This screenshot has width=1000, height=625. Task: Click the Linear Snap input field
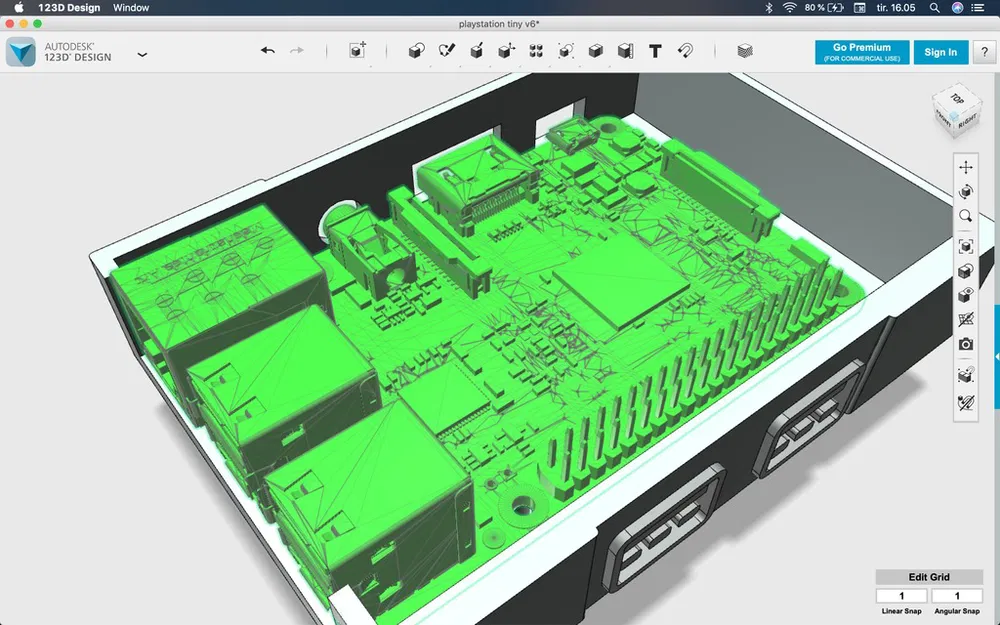tap(902, 594)
